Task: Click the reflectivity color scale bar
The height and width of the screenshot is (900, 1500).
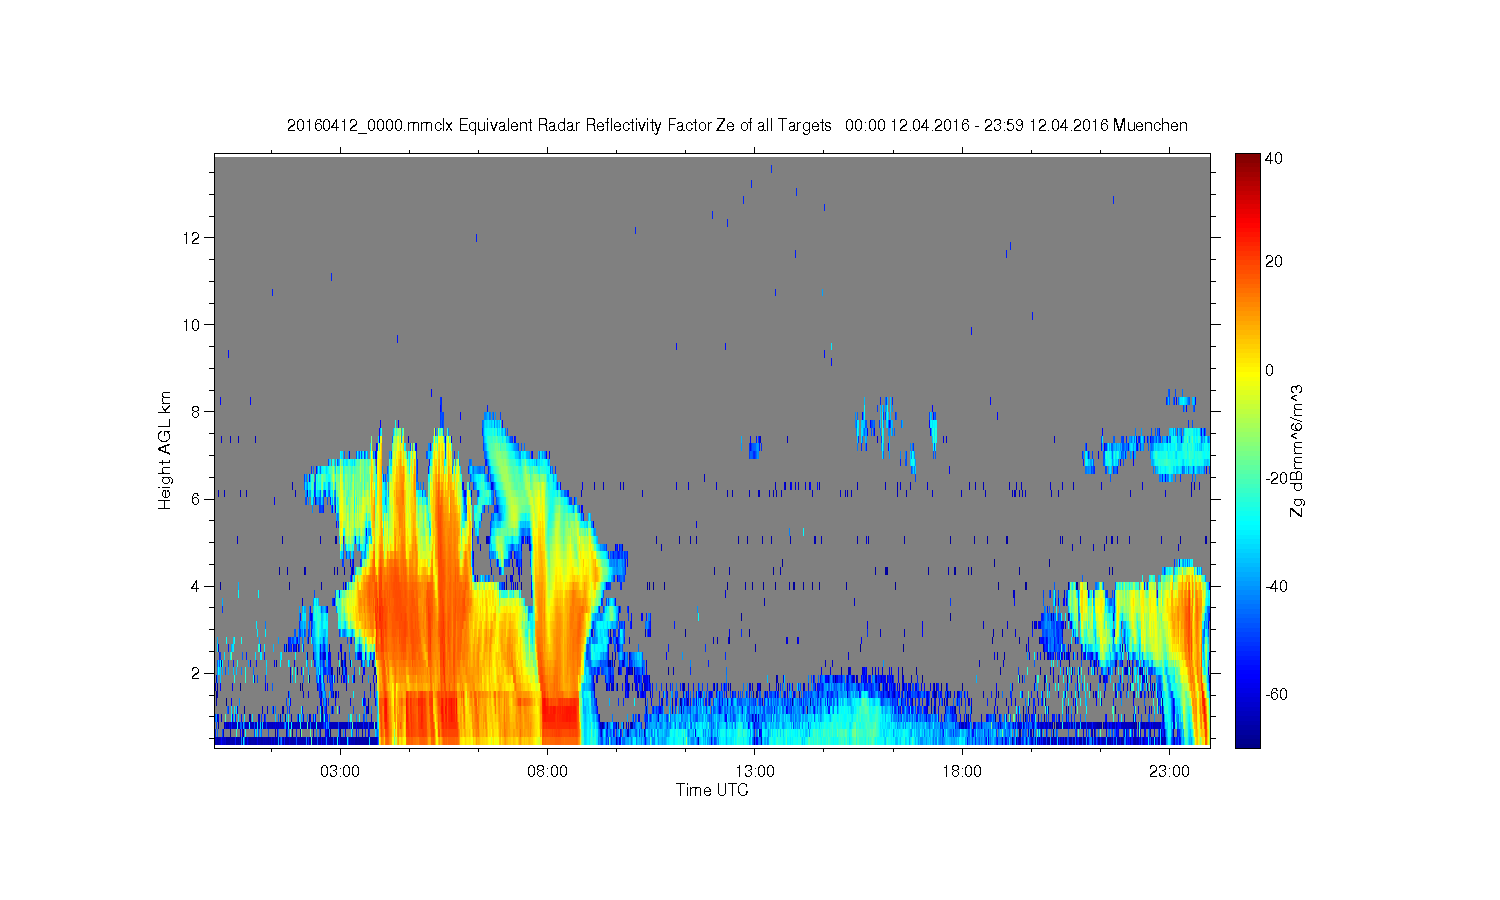Action: pyautogui.click(x=1247, y=450)
